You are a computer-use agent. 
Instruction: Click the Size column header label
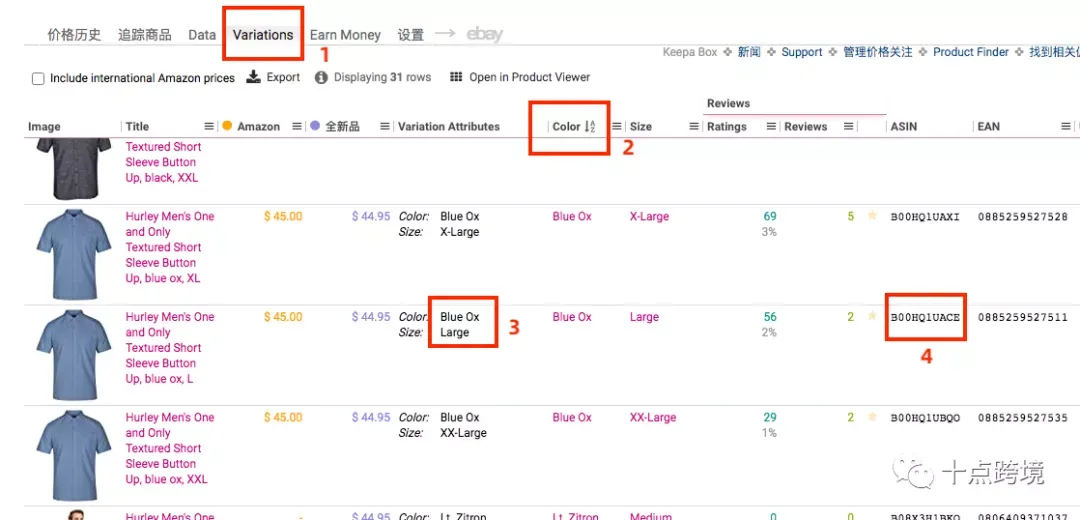click(x=641, y=127)
